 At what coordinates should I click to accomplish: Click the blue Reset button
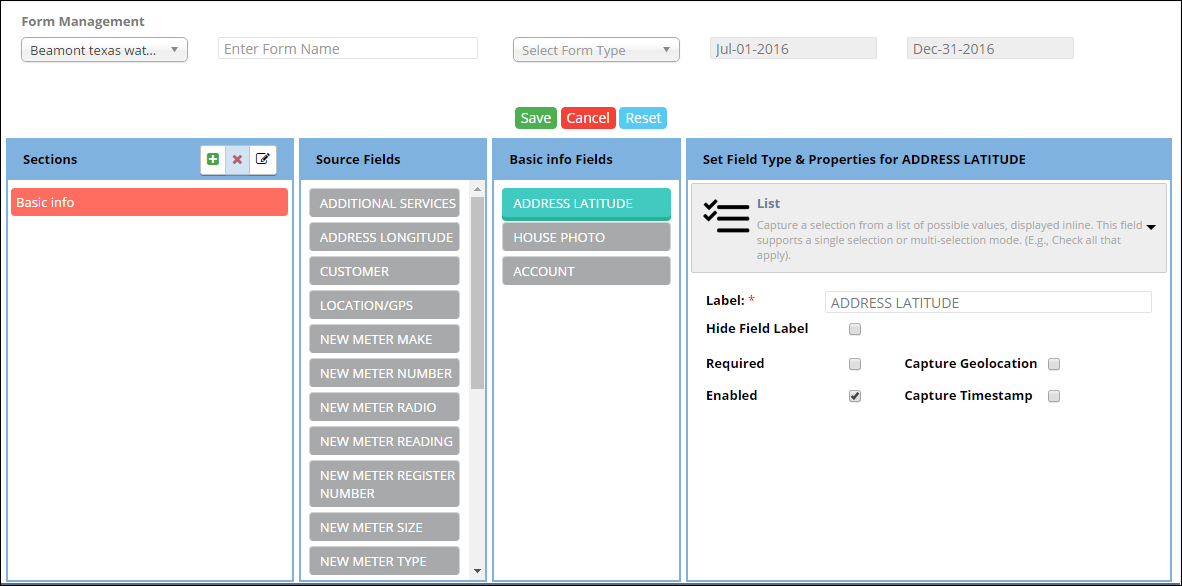point(643,118)
